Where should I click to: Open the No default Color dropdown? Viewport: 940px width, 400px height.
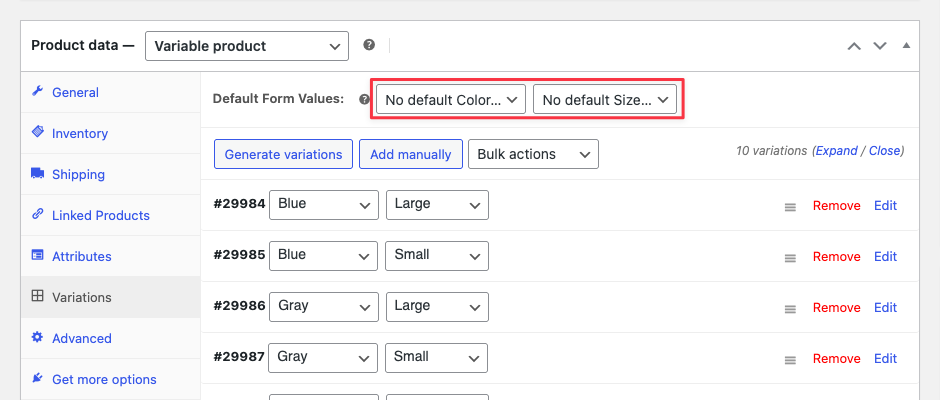tap(451, 100)
